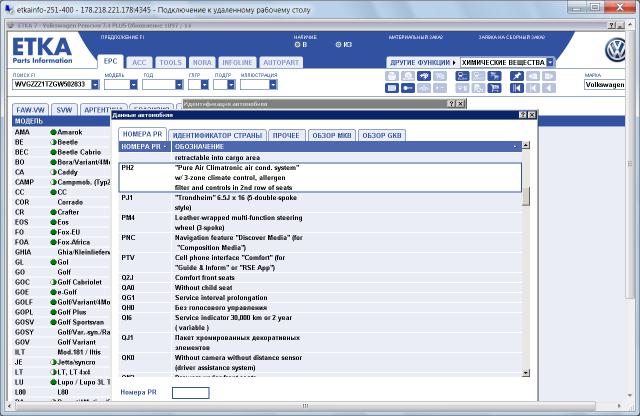
Task: Select the QG1 Service interval prolongation row
Action: point(320,298)
